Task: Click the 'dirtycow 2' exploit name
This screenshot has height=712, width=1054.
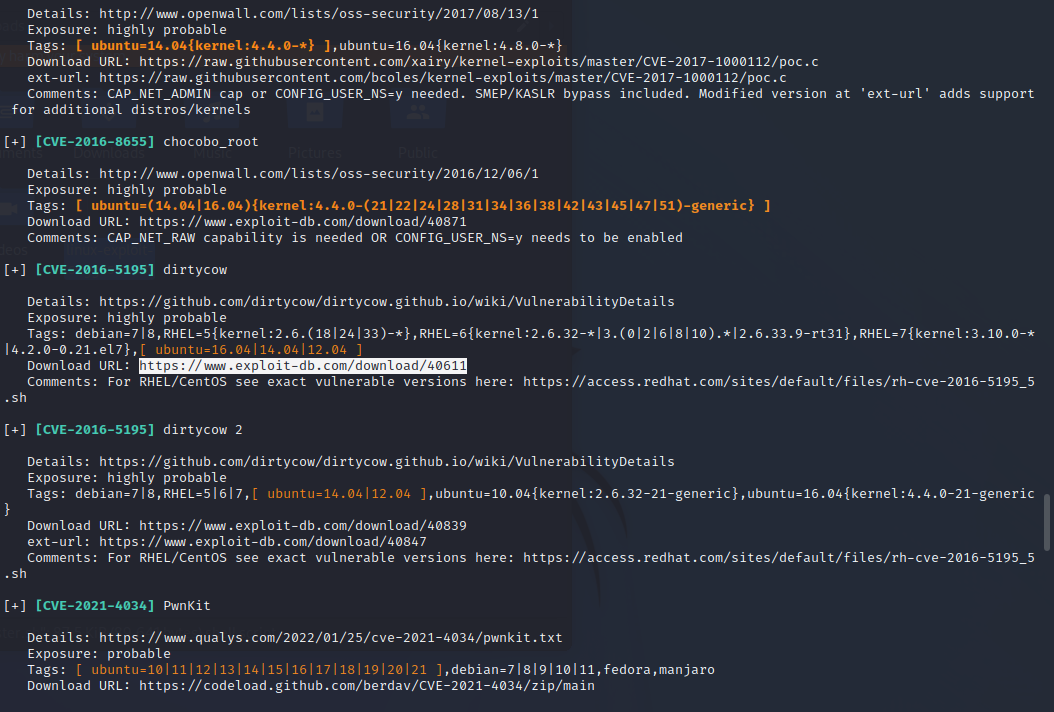Action: 202,430
